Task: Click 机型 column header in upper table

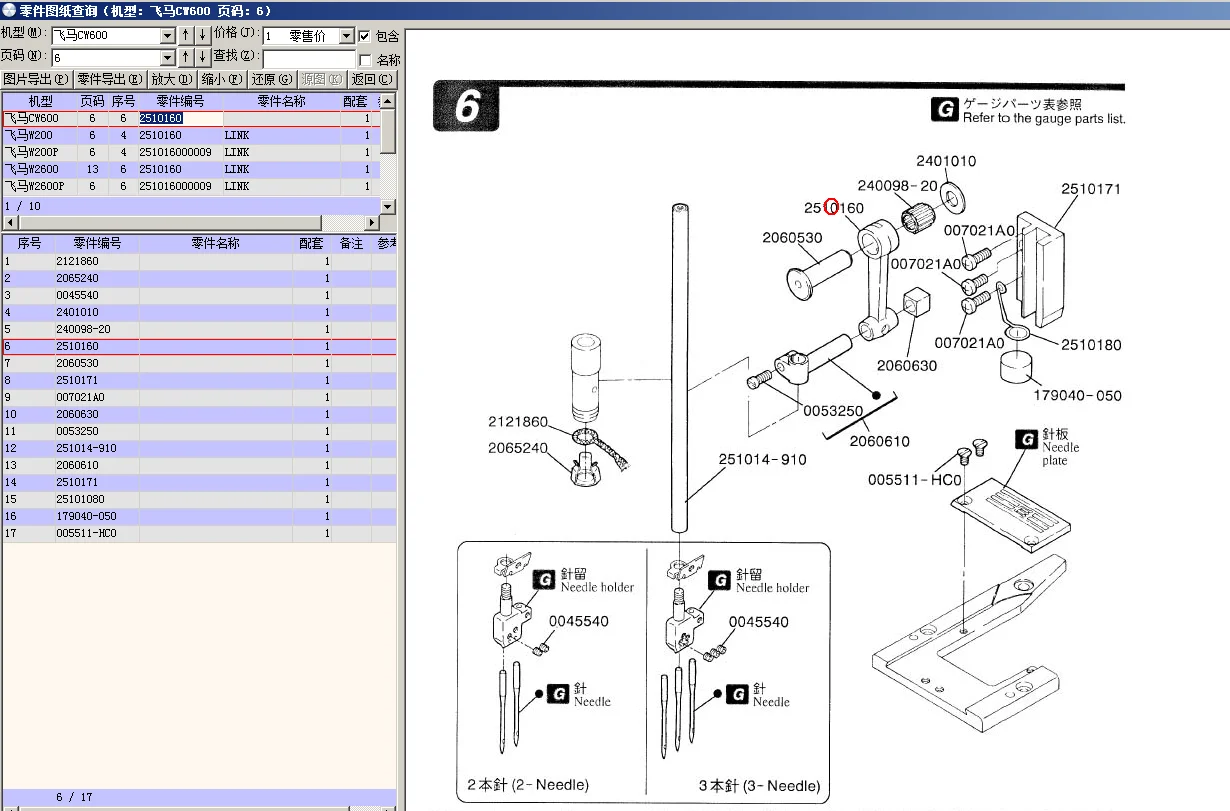Action: (x=41, y=101)
